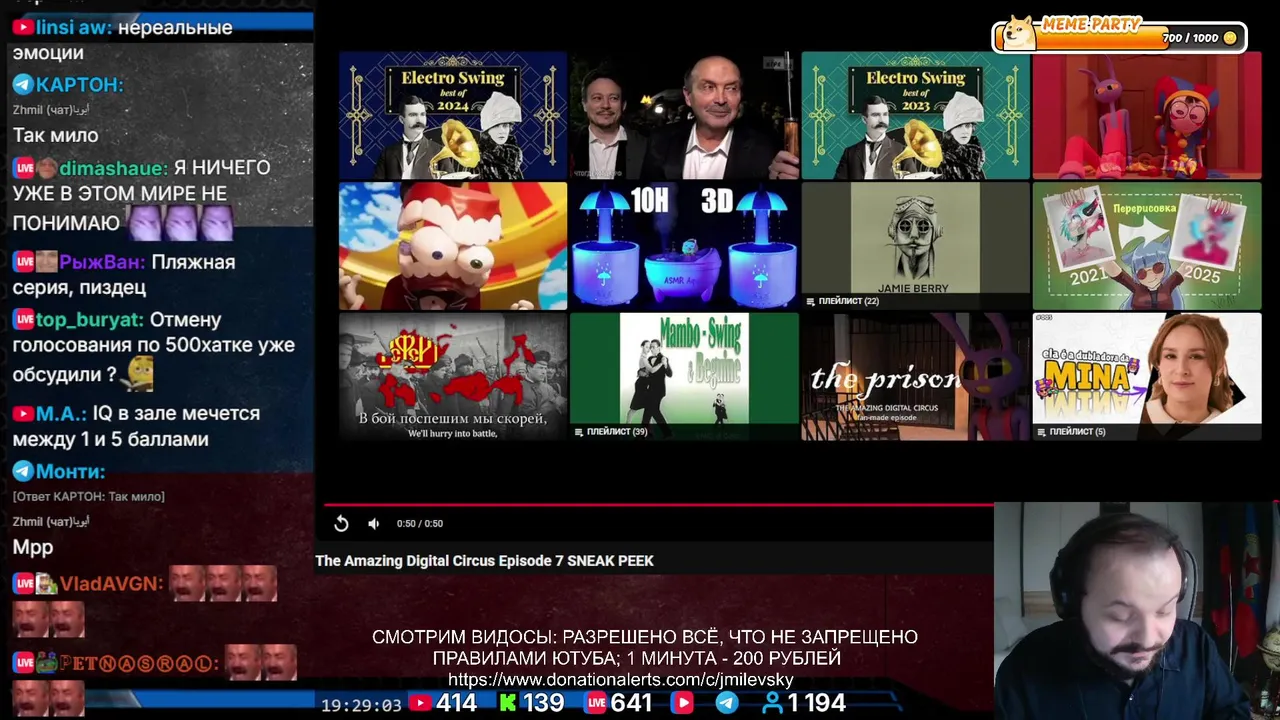This screenshot has height=720, width=1280.
Task: Click the ПЛЕЙЛИСТ (5) label icon
Action: pos(1042,432)
